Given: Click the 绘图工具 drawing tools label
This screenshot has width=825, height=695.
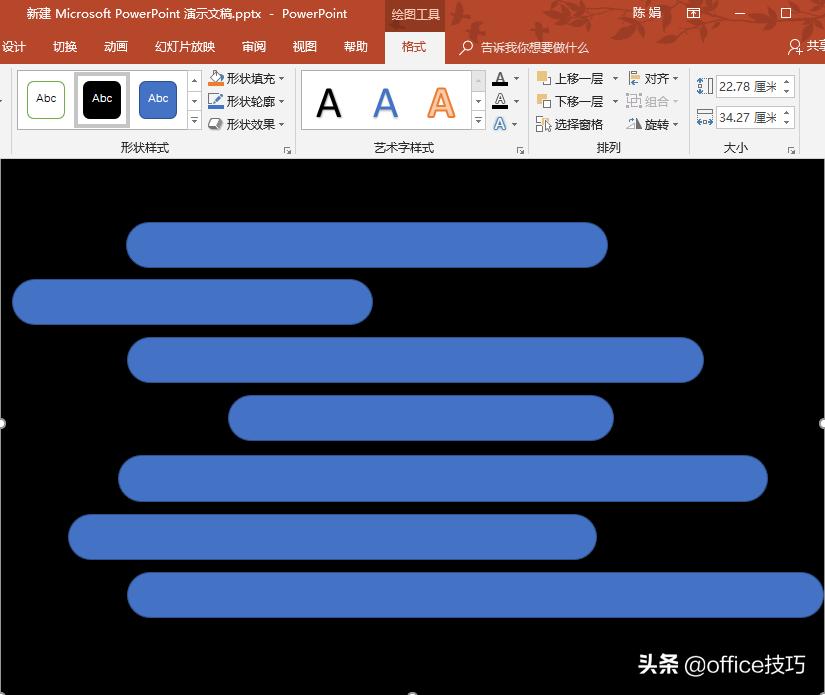Looking at the screenshot, I should click(415, 14).
